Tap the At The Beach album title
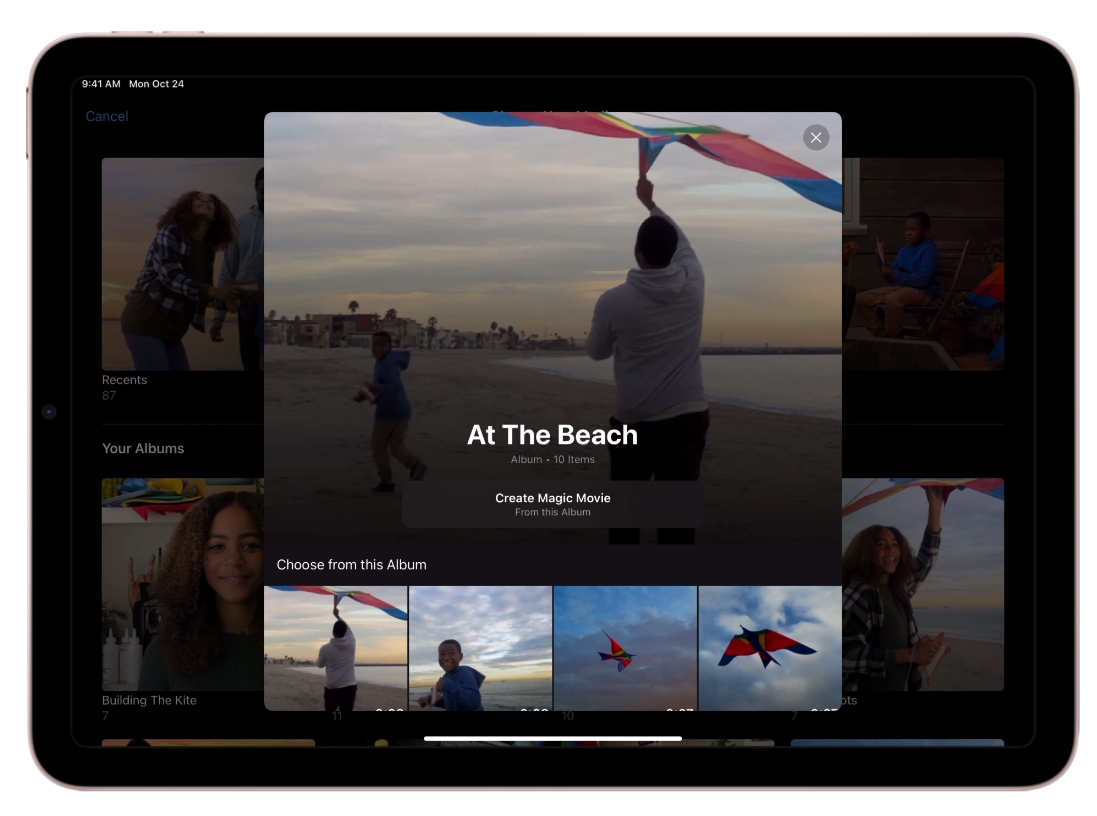 [553, 435]
